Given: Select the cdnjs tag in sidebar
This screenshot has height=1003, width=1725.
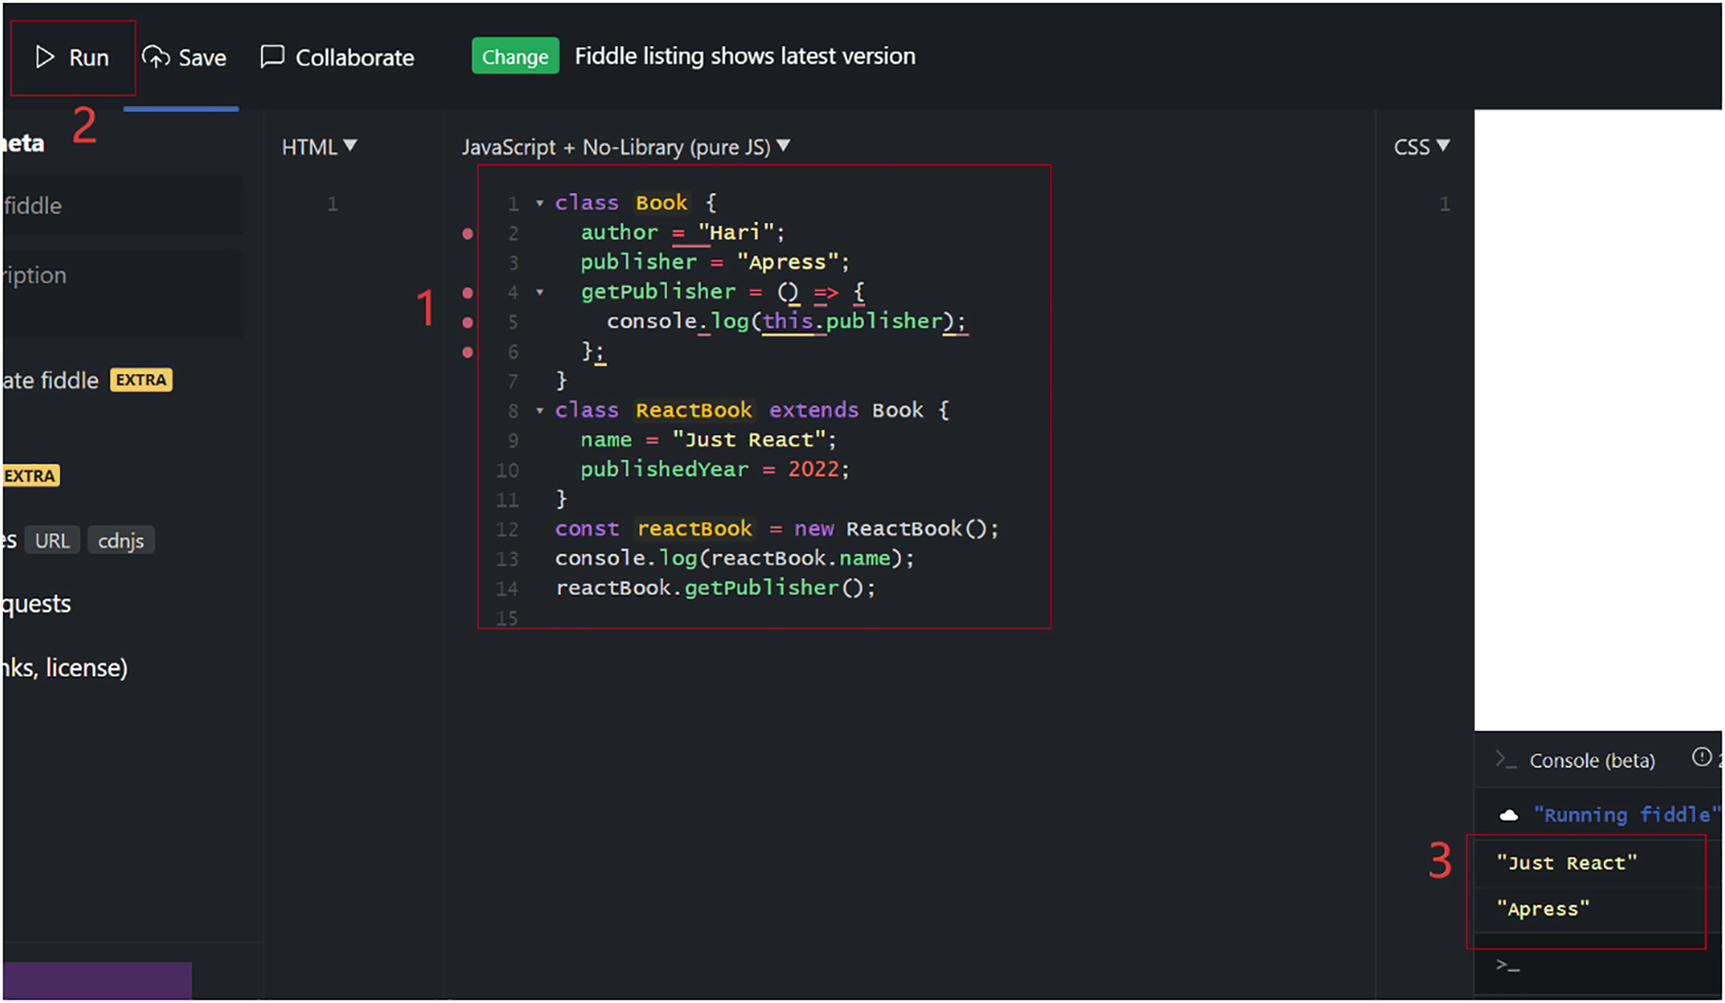Looking at the screenshot, I should click(x=121, y=541).
